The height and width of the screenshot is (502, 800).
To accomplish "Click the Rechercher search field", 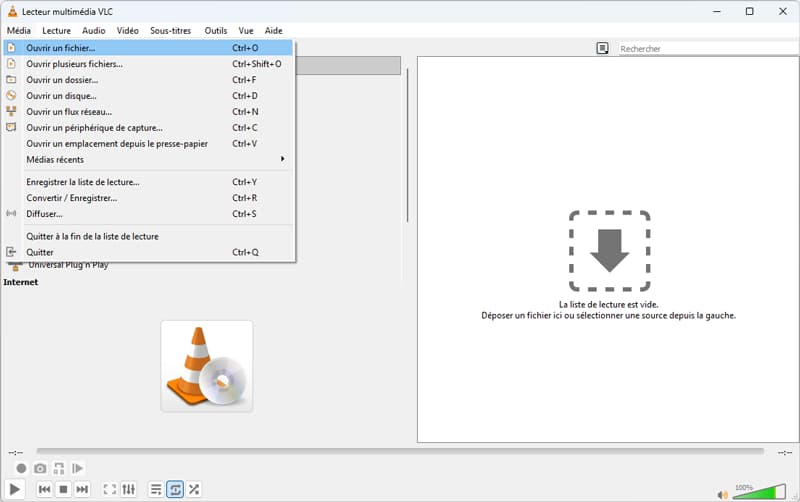I will [x=708, y=48].
